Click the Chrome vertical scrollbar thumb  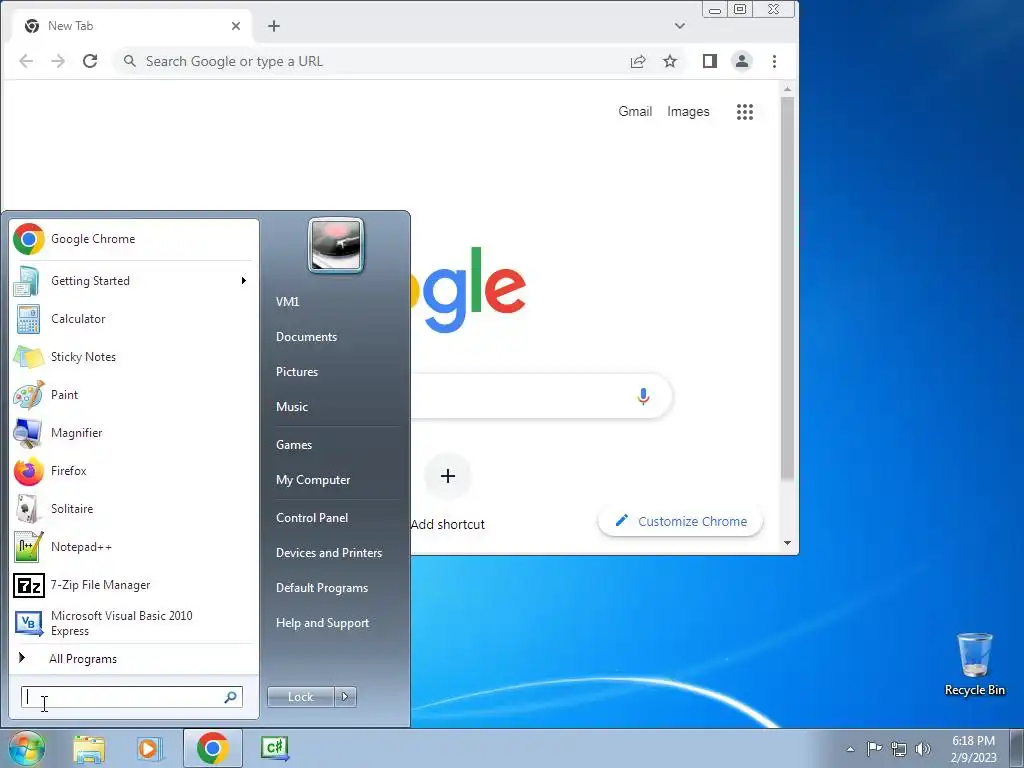[788, 288]
